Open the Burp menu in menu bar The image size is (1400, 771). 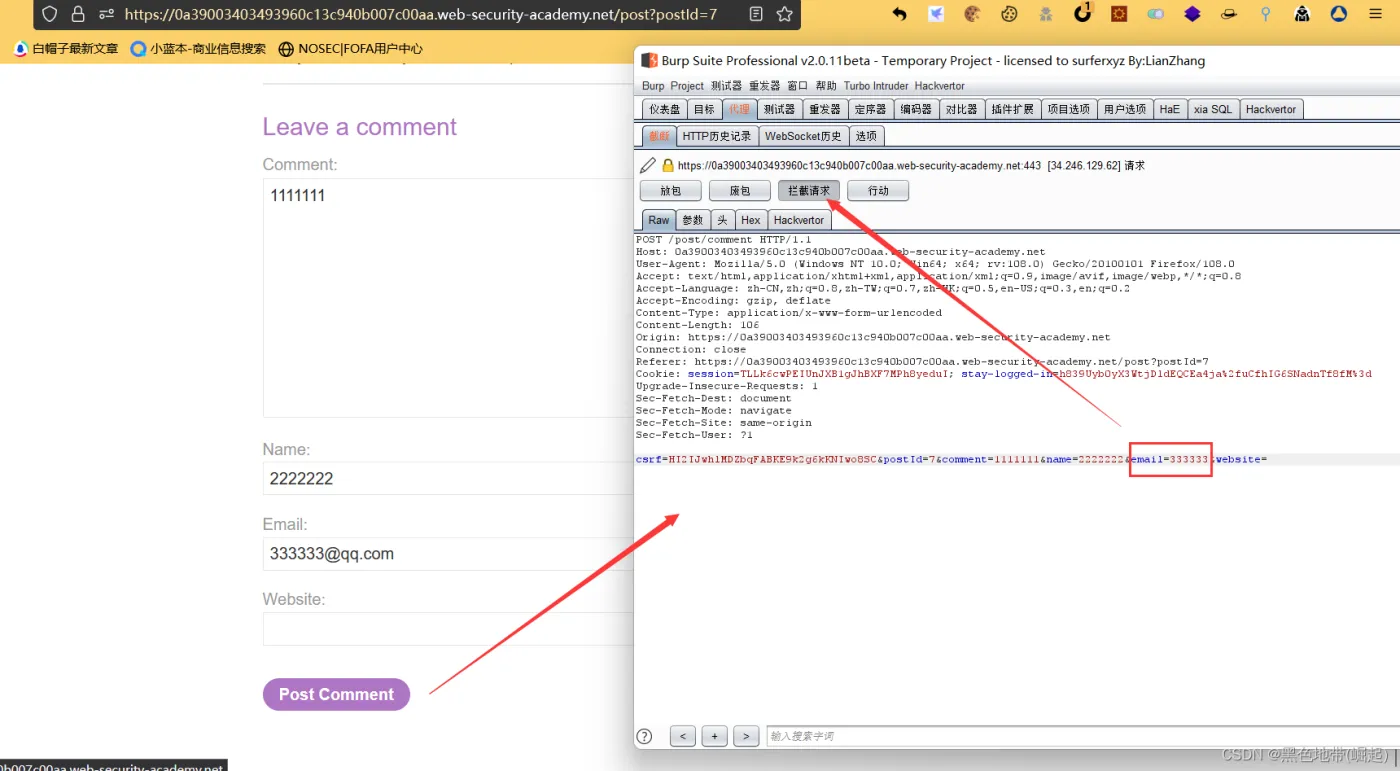point(653,86)
